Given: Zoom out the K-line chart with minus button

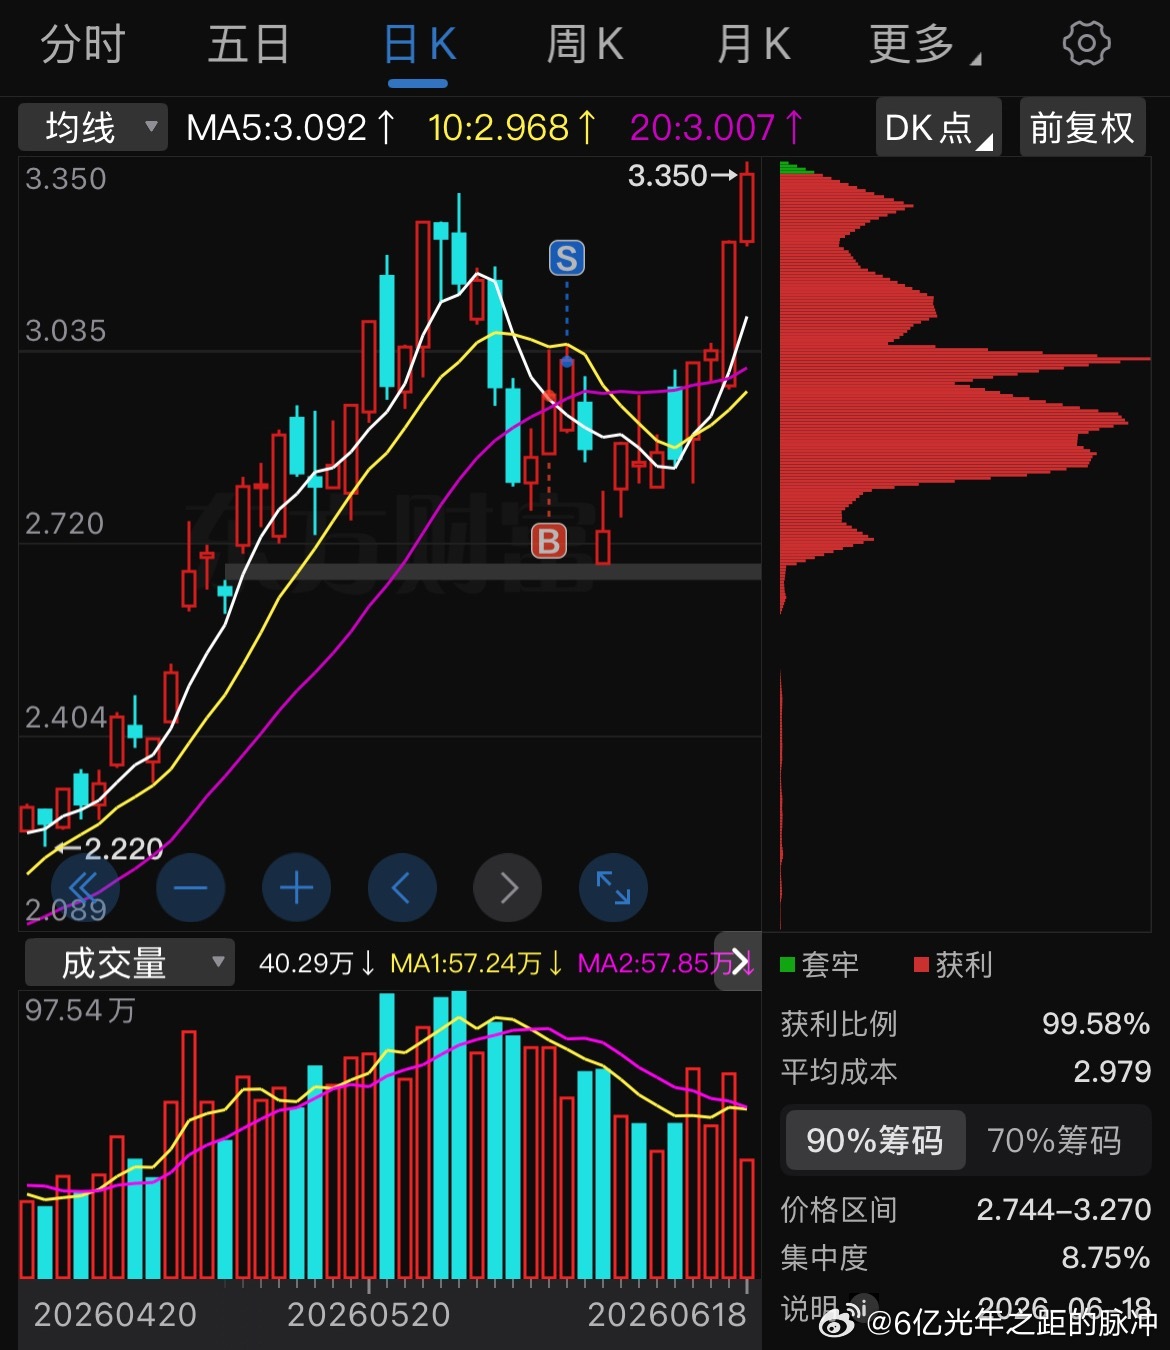Looking at the screenshot, I should [191, 887].
